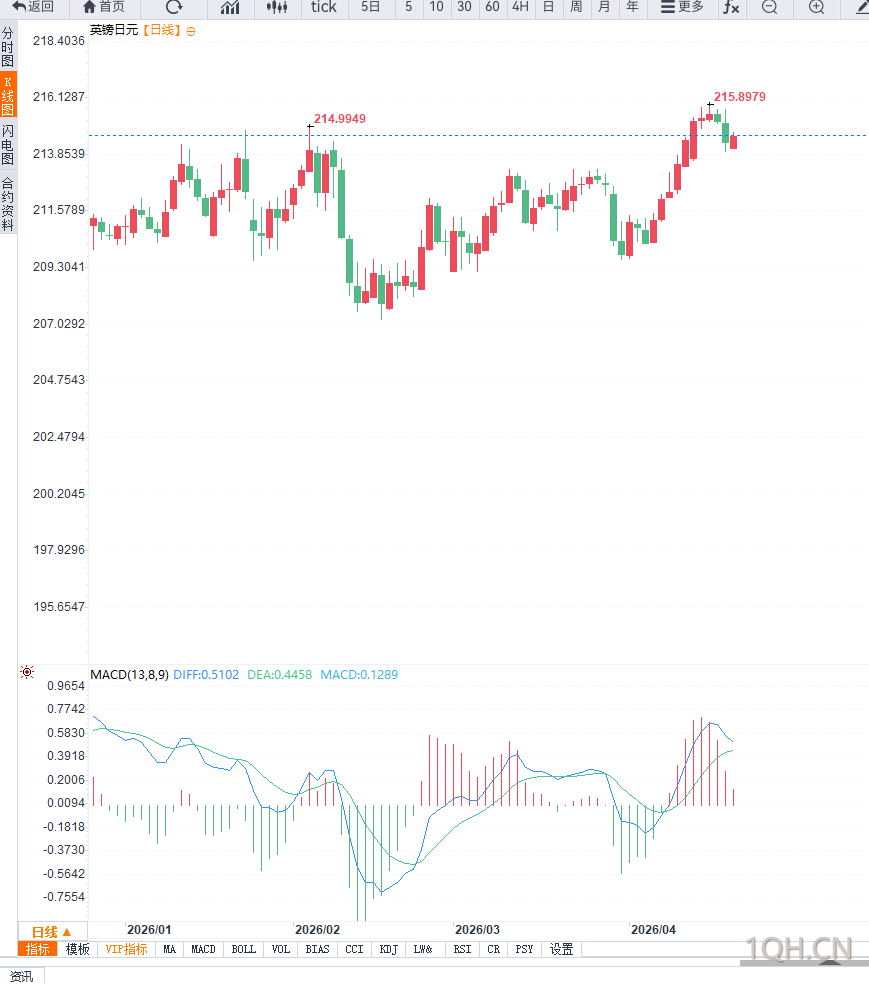Click the 2026/02 date axis label
Viewport: 869px width, 985px height.
tap(317, 930)
